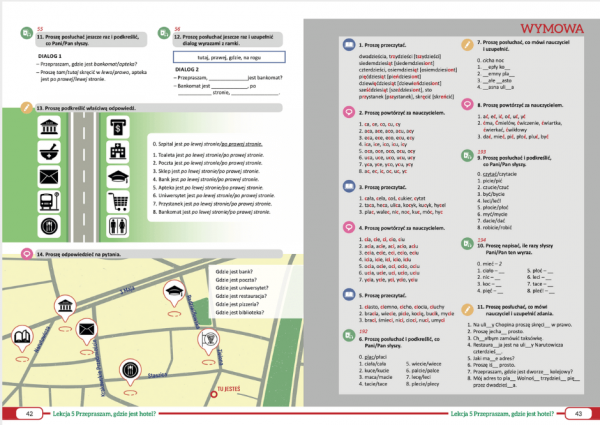Screen dimensions: 600x425
Task: Click page number 42 in footer
Action: coord(29,413)
